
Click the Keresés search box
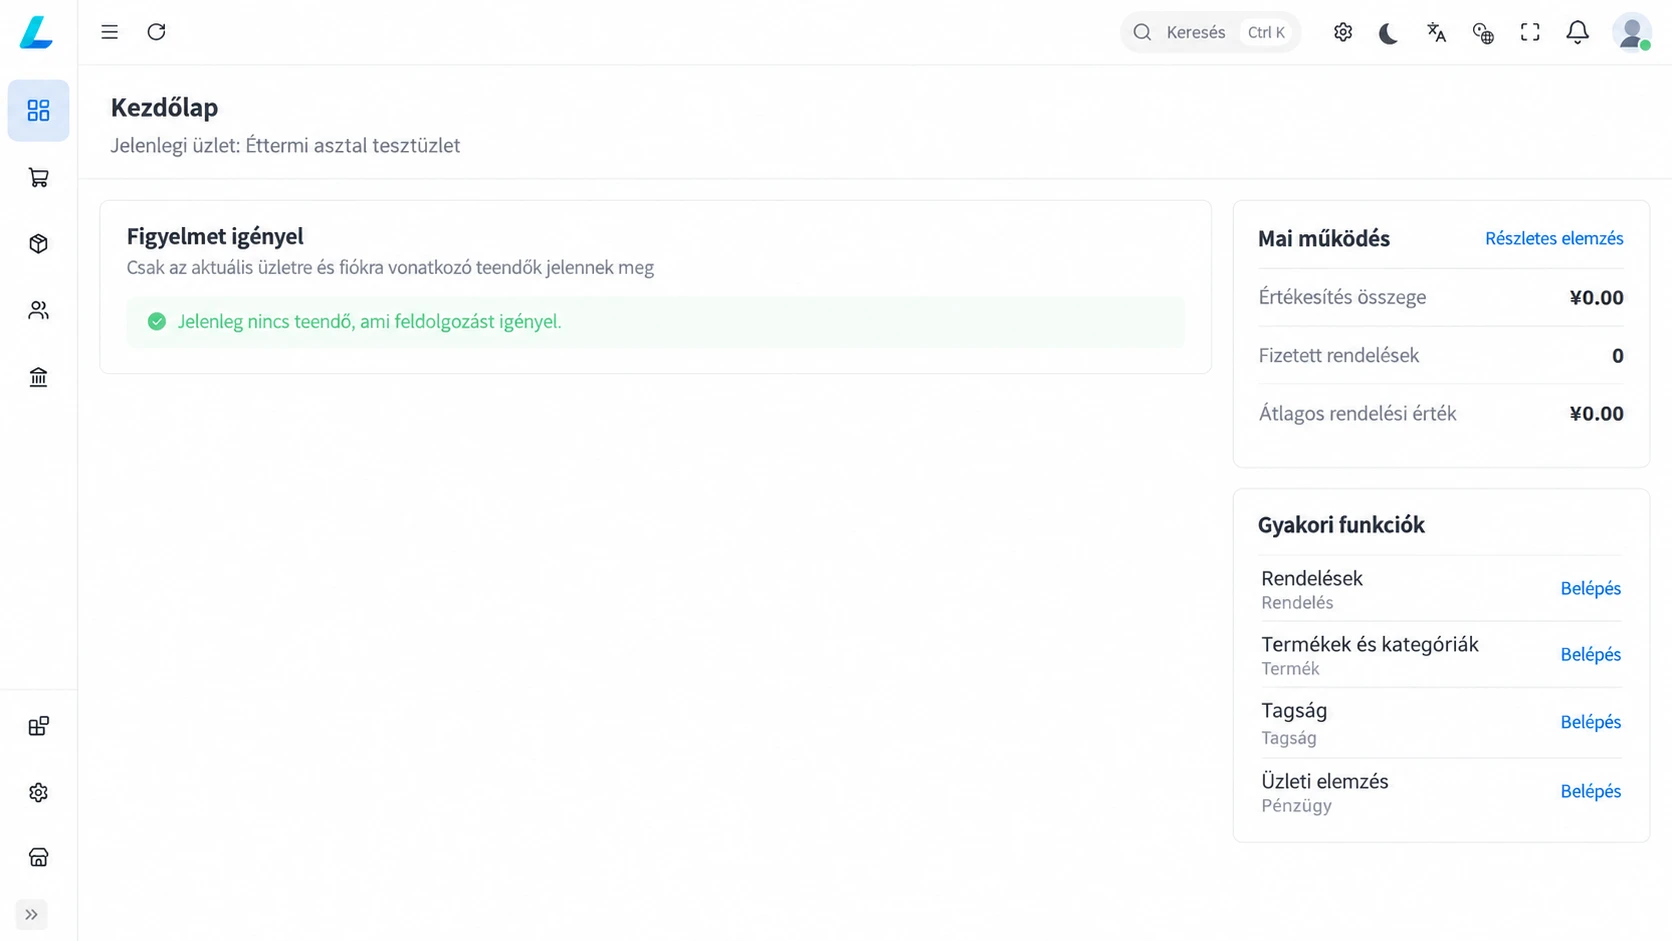click(x=1210, y=32)
